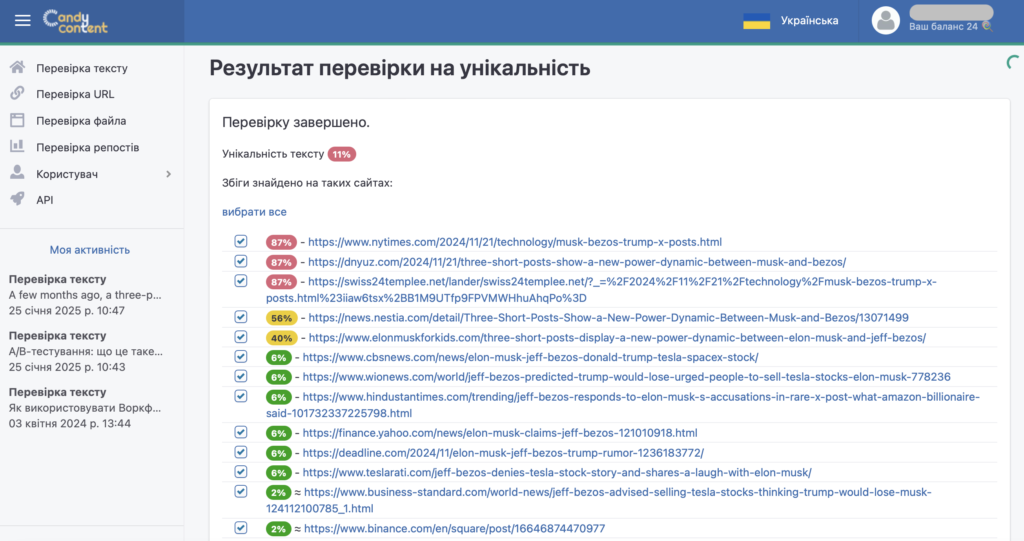
Task: Click the chain-link icon beside Перевірка URL
Action: (18, 93)
